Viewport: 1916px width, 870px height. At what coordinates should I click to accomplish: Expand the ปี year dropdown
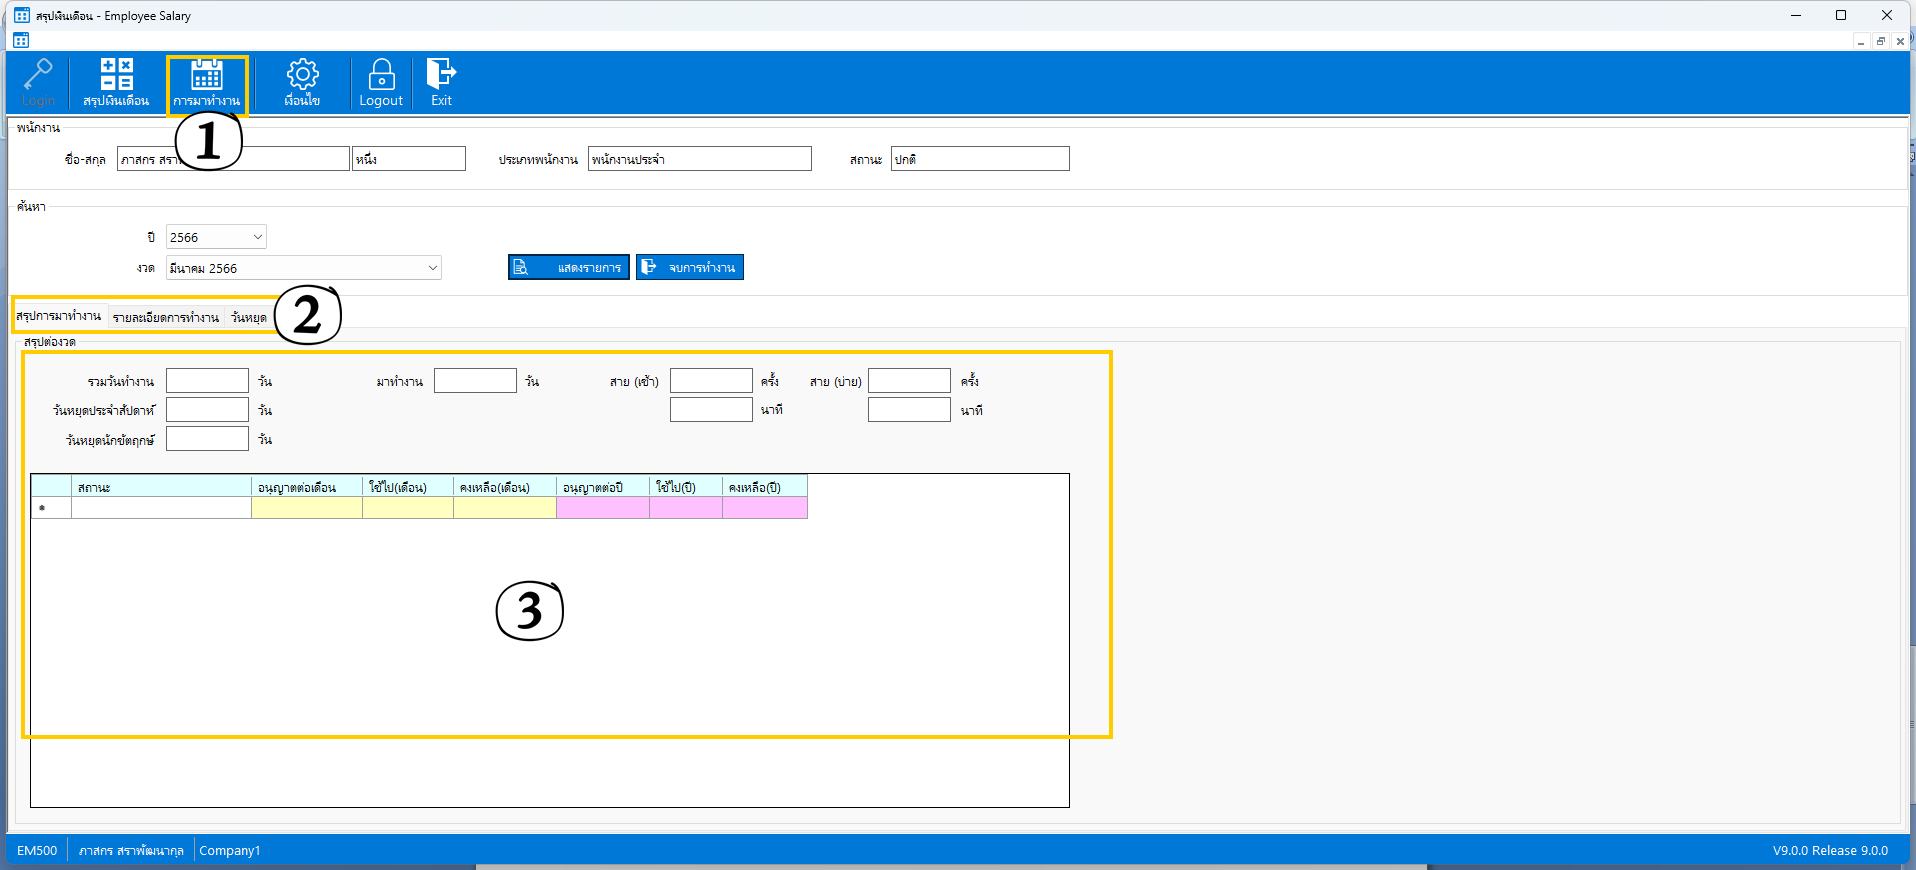pos(257,237)
